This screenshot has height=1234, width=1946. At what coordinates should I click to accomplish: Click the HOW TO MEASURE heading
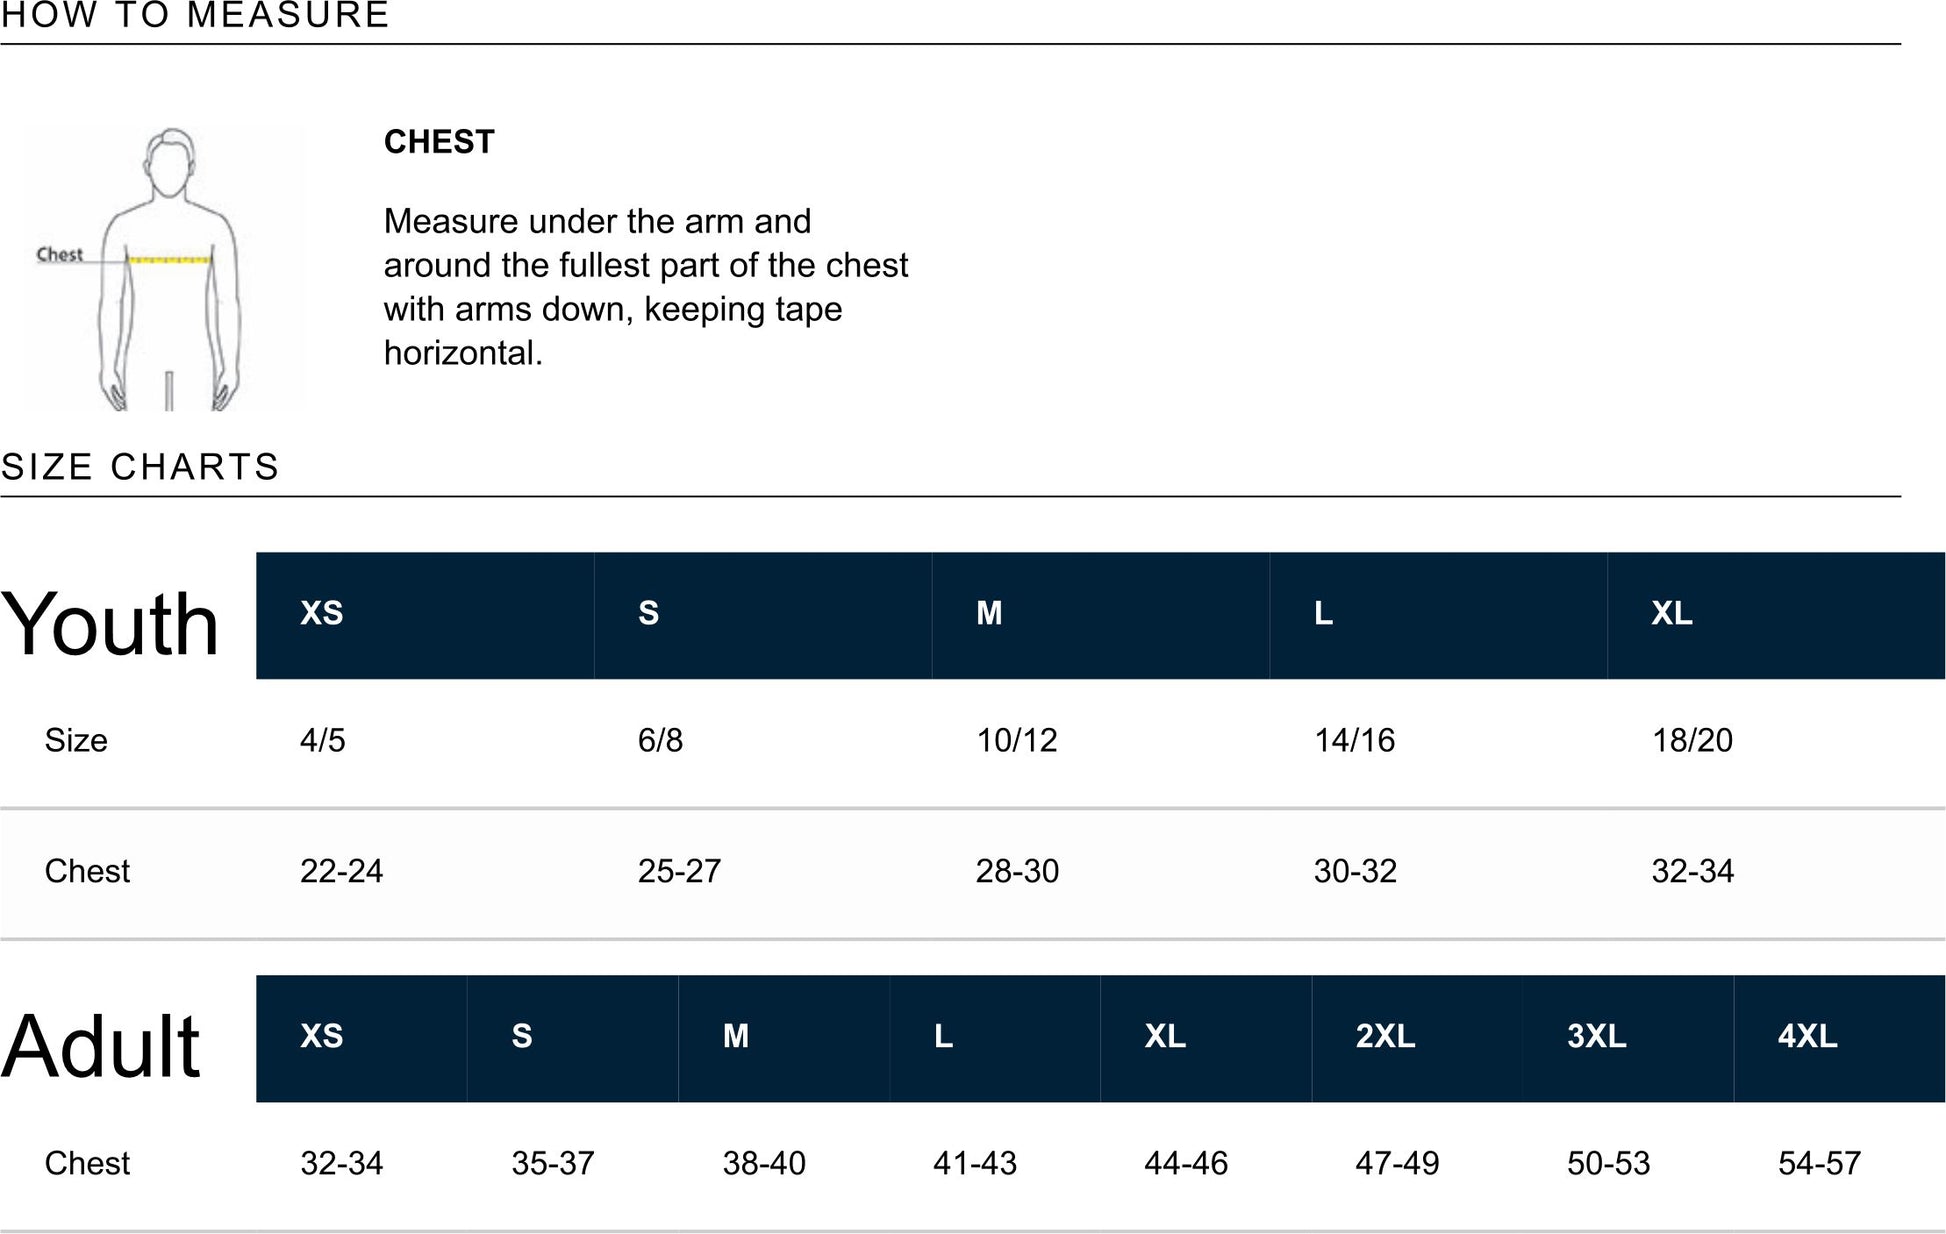coord(195,15)
